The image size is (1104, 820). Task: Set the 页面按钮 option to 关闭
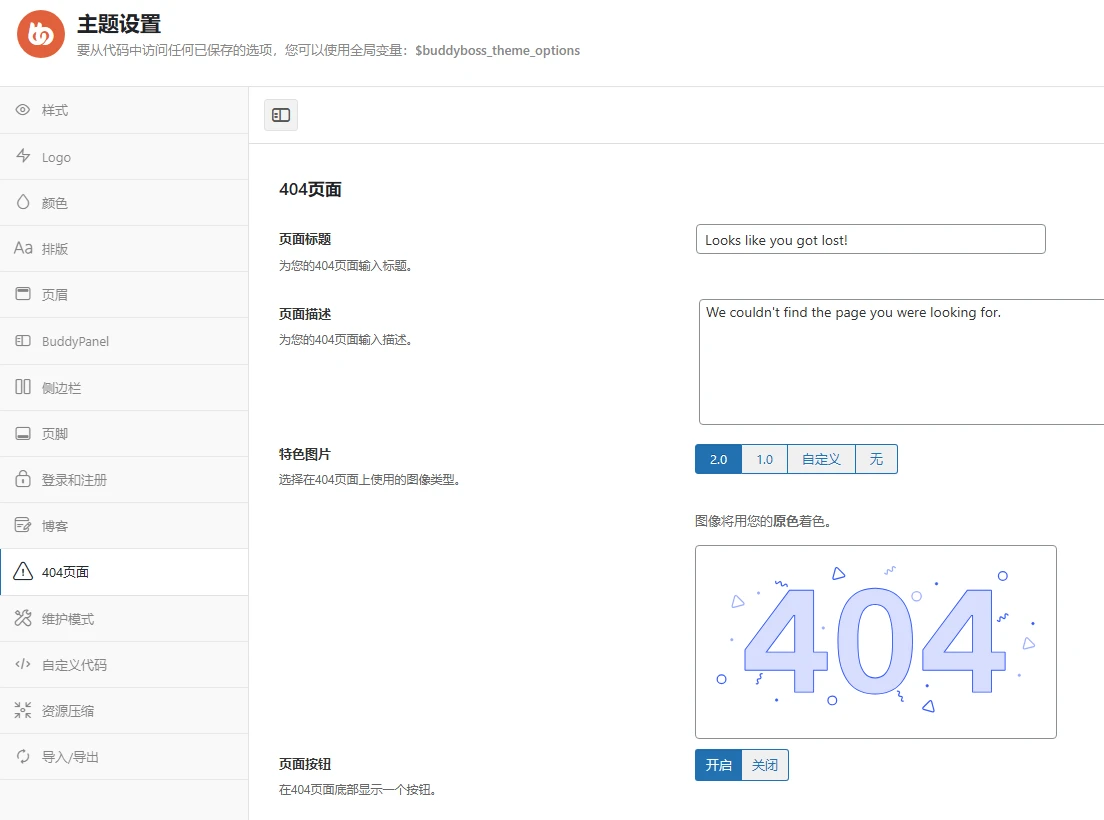pyautogui.click(x=765, y=765)
